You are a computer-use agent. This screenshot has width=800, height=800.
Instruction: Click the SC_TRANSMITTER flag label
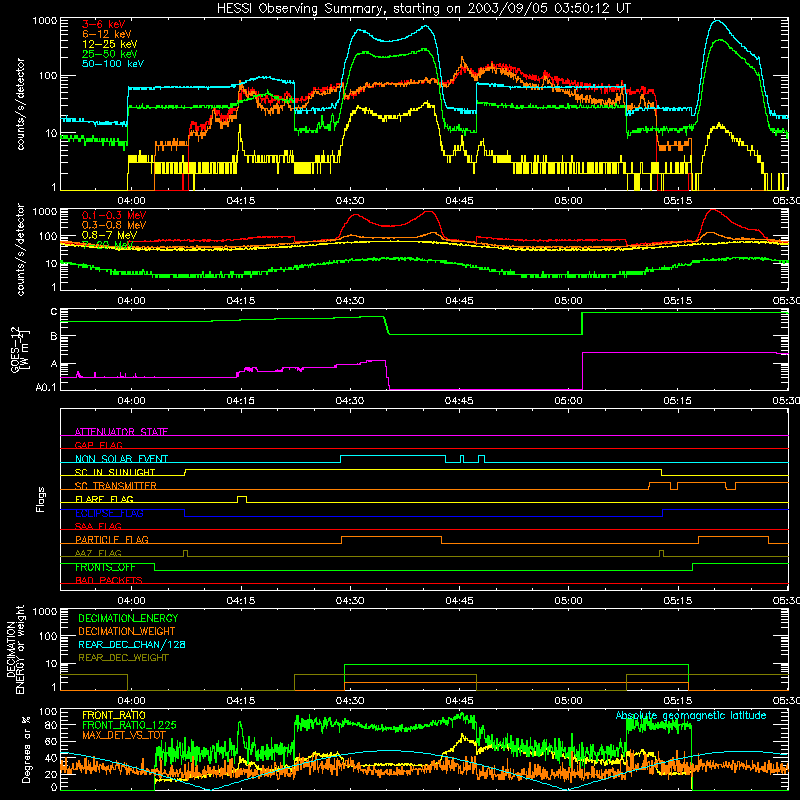tap(116, 486)
